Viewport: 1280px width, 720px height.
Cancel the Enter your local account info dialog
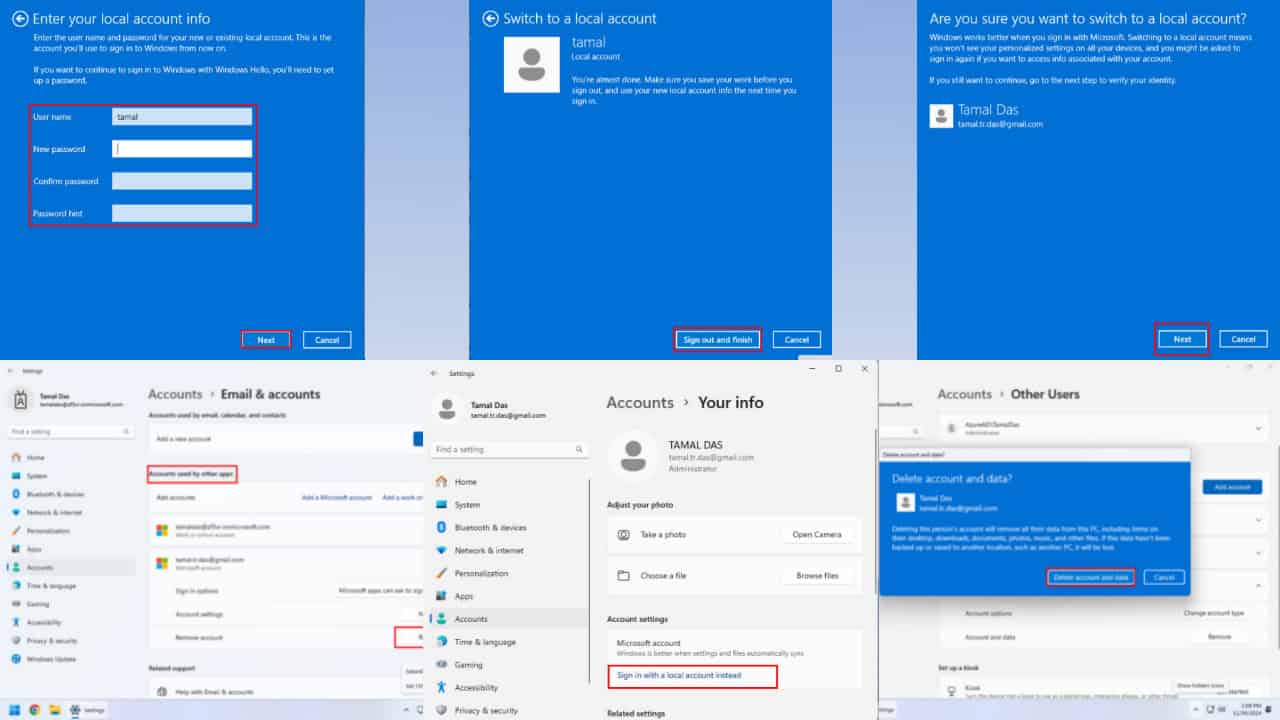point(327,340)
